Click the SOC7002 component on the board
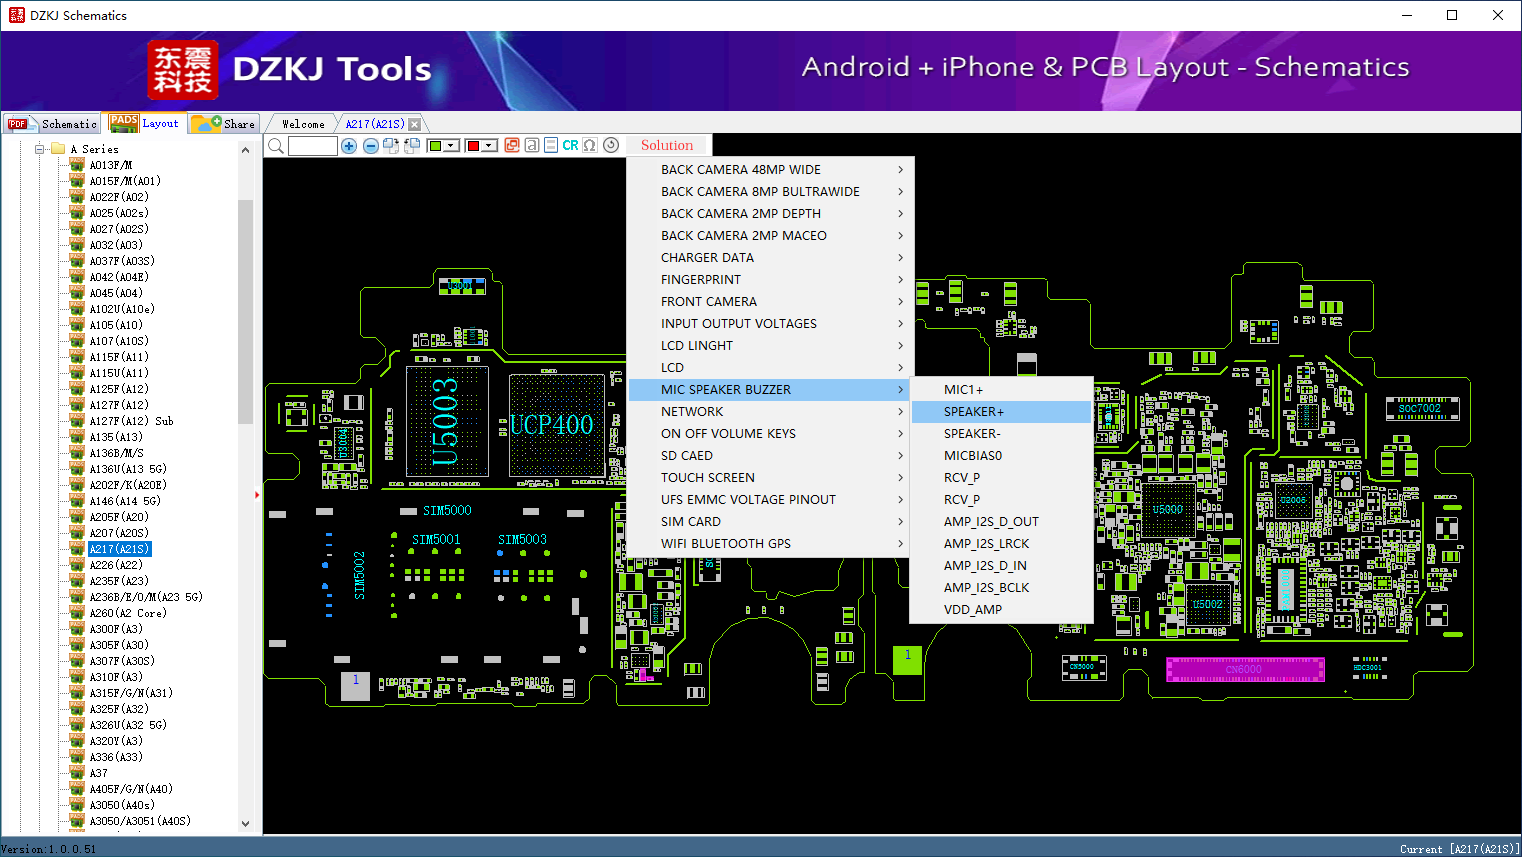Image resolution: width=1522 pixels, height=857 pixels. point(1422,408)
